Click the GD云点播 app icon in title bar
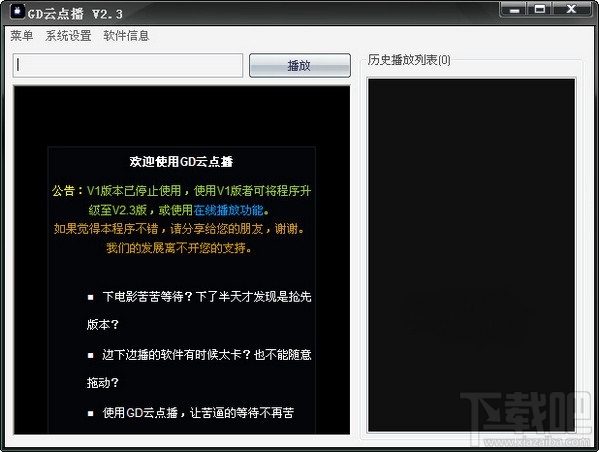 pos(17,11)
